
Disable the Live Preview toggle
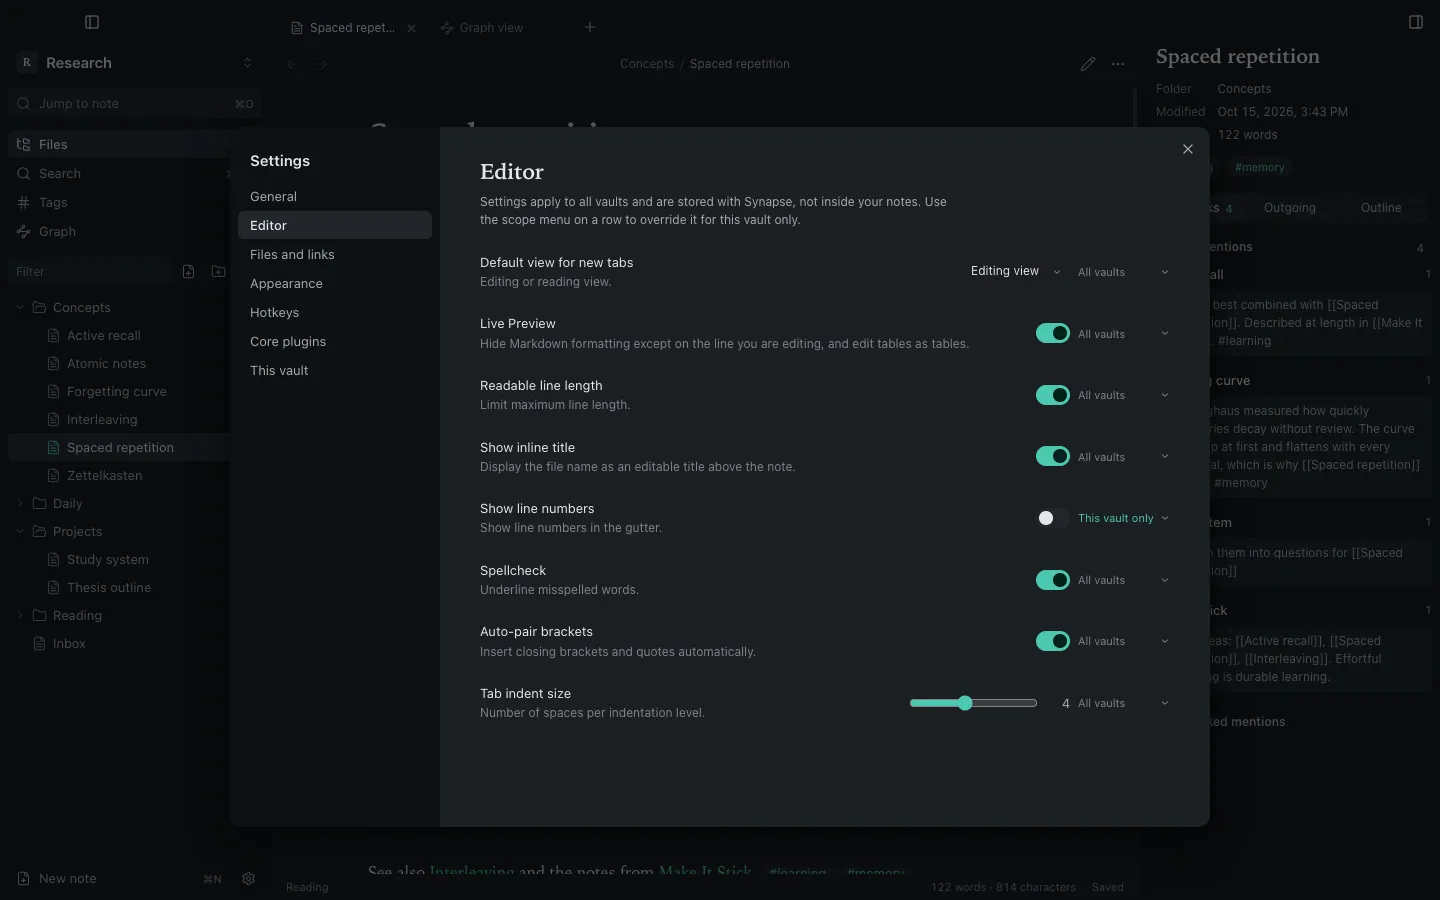point(1053,334)
